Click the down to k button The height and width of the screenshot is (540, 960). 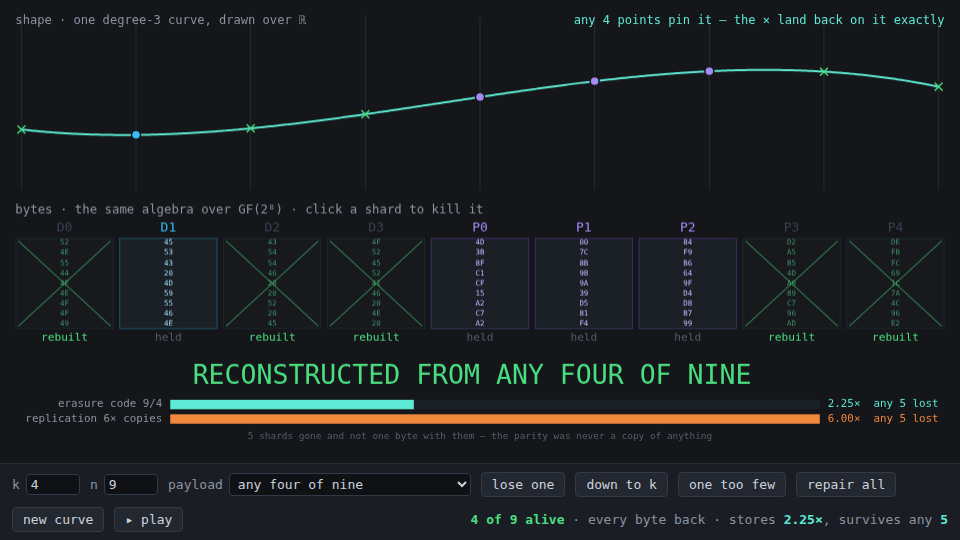(621, 484)
